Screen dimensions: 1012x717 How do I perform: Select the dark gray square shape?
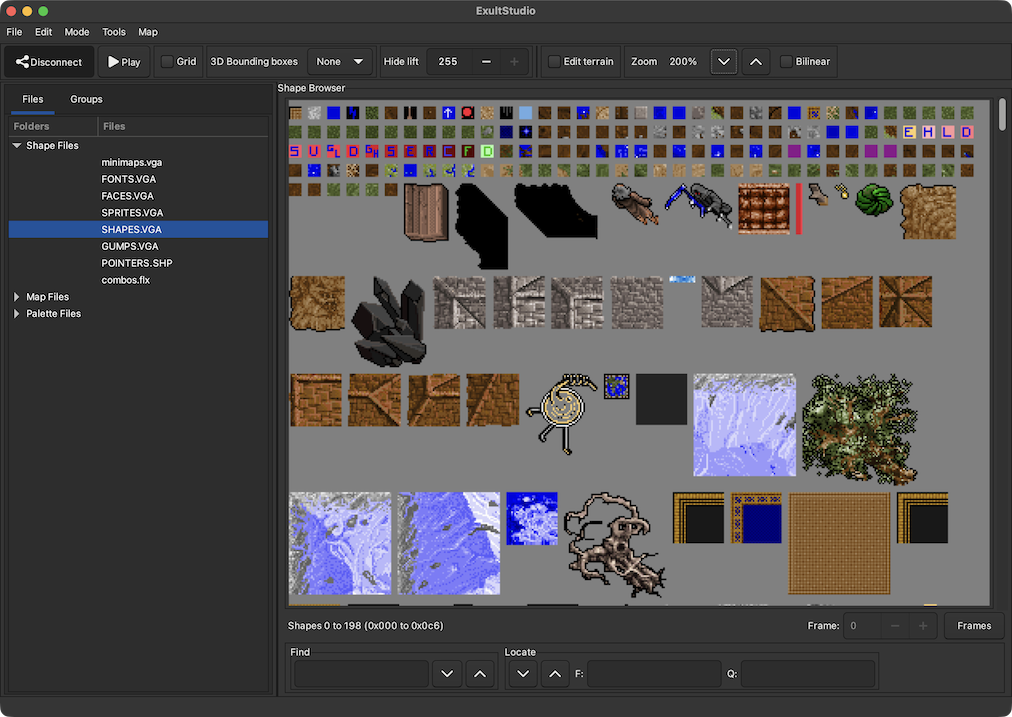point(661,399)
